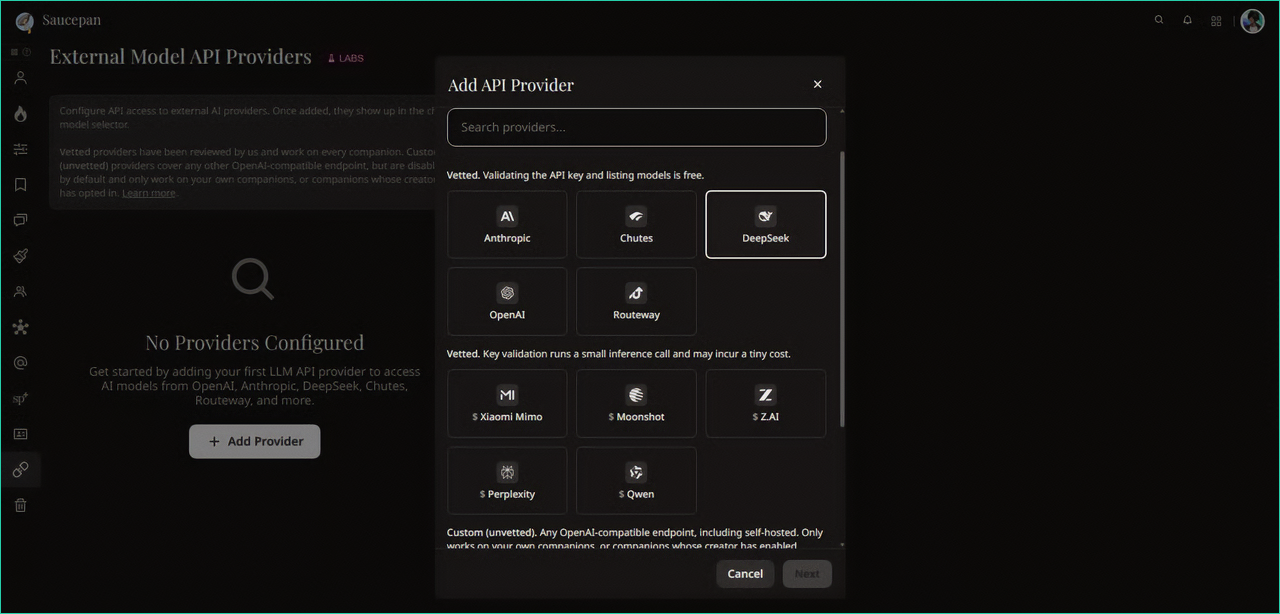Open the notifications bell icon

click(x=1188, y=20)
